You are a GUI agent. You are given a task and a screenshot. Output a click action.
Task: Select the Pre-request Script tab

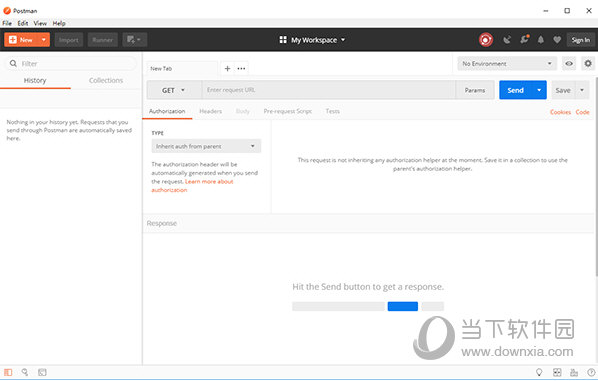pos(288,111)
